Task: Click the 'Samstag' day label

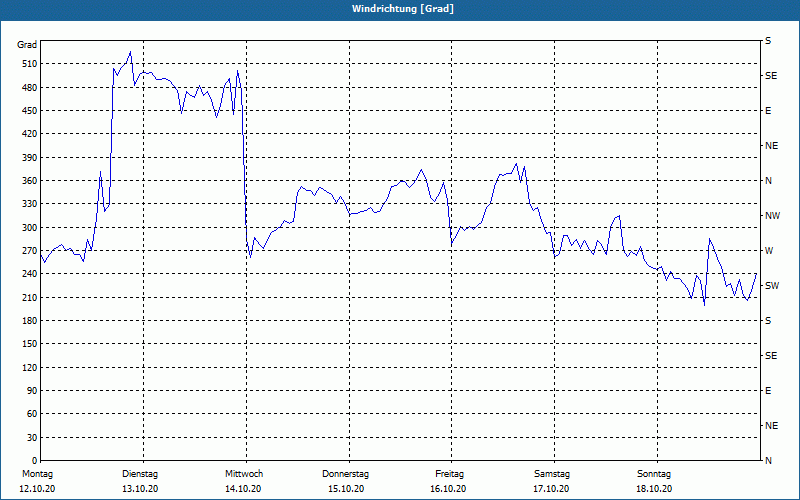Action: pos(552,474)
